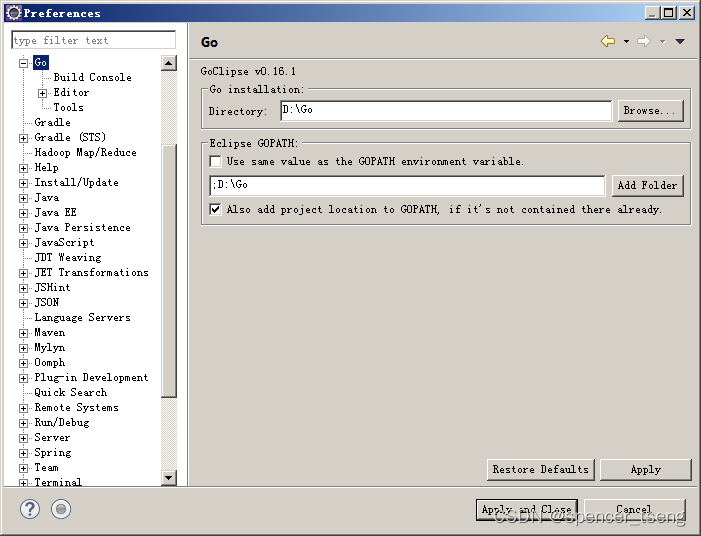701x536 pixels.
Task: Select Run/Debug tree label
Action: (62, 422)
